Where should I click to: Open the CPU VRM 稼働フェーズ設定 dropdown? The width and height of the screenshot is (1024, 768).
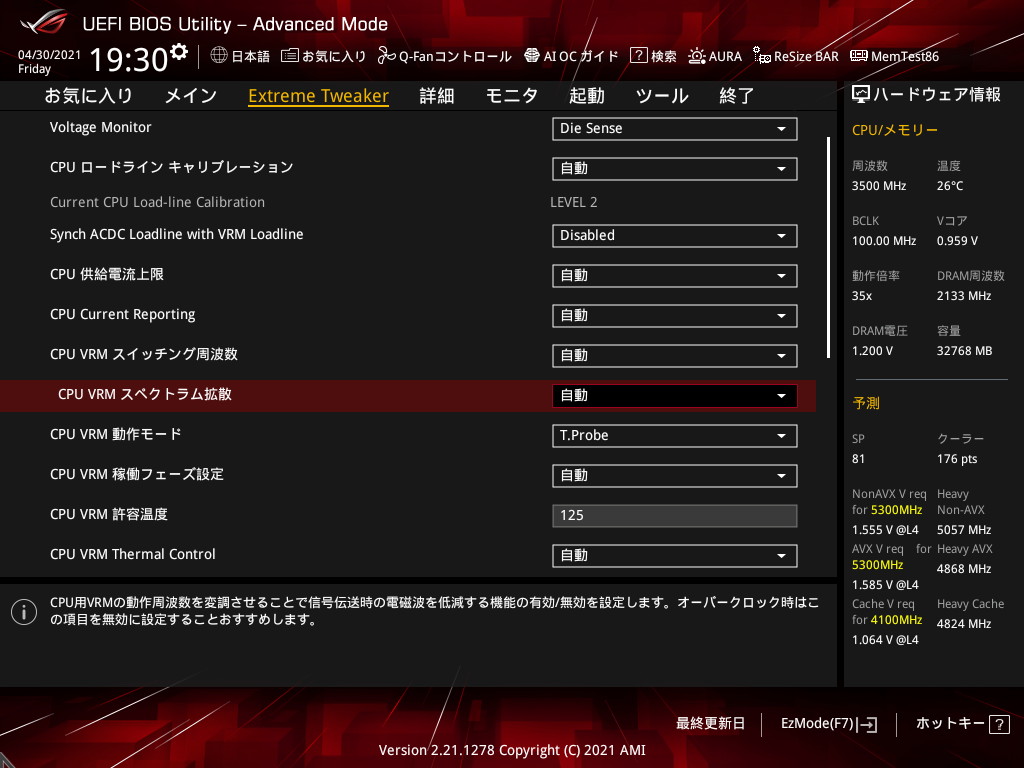click(x=675, y=475)
